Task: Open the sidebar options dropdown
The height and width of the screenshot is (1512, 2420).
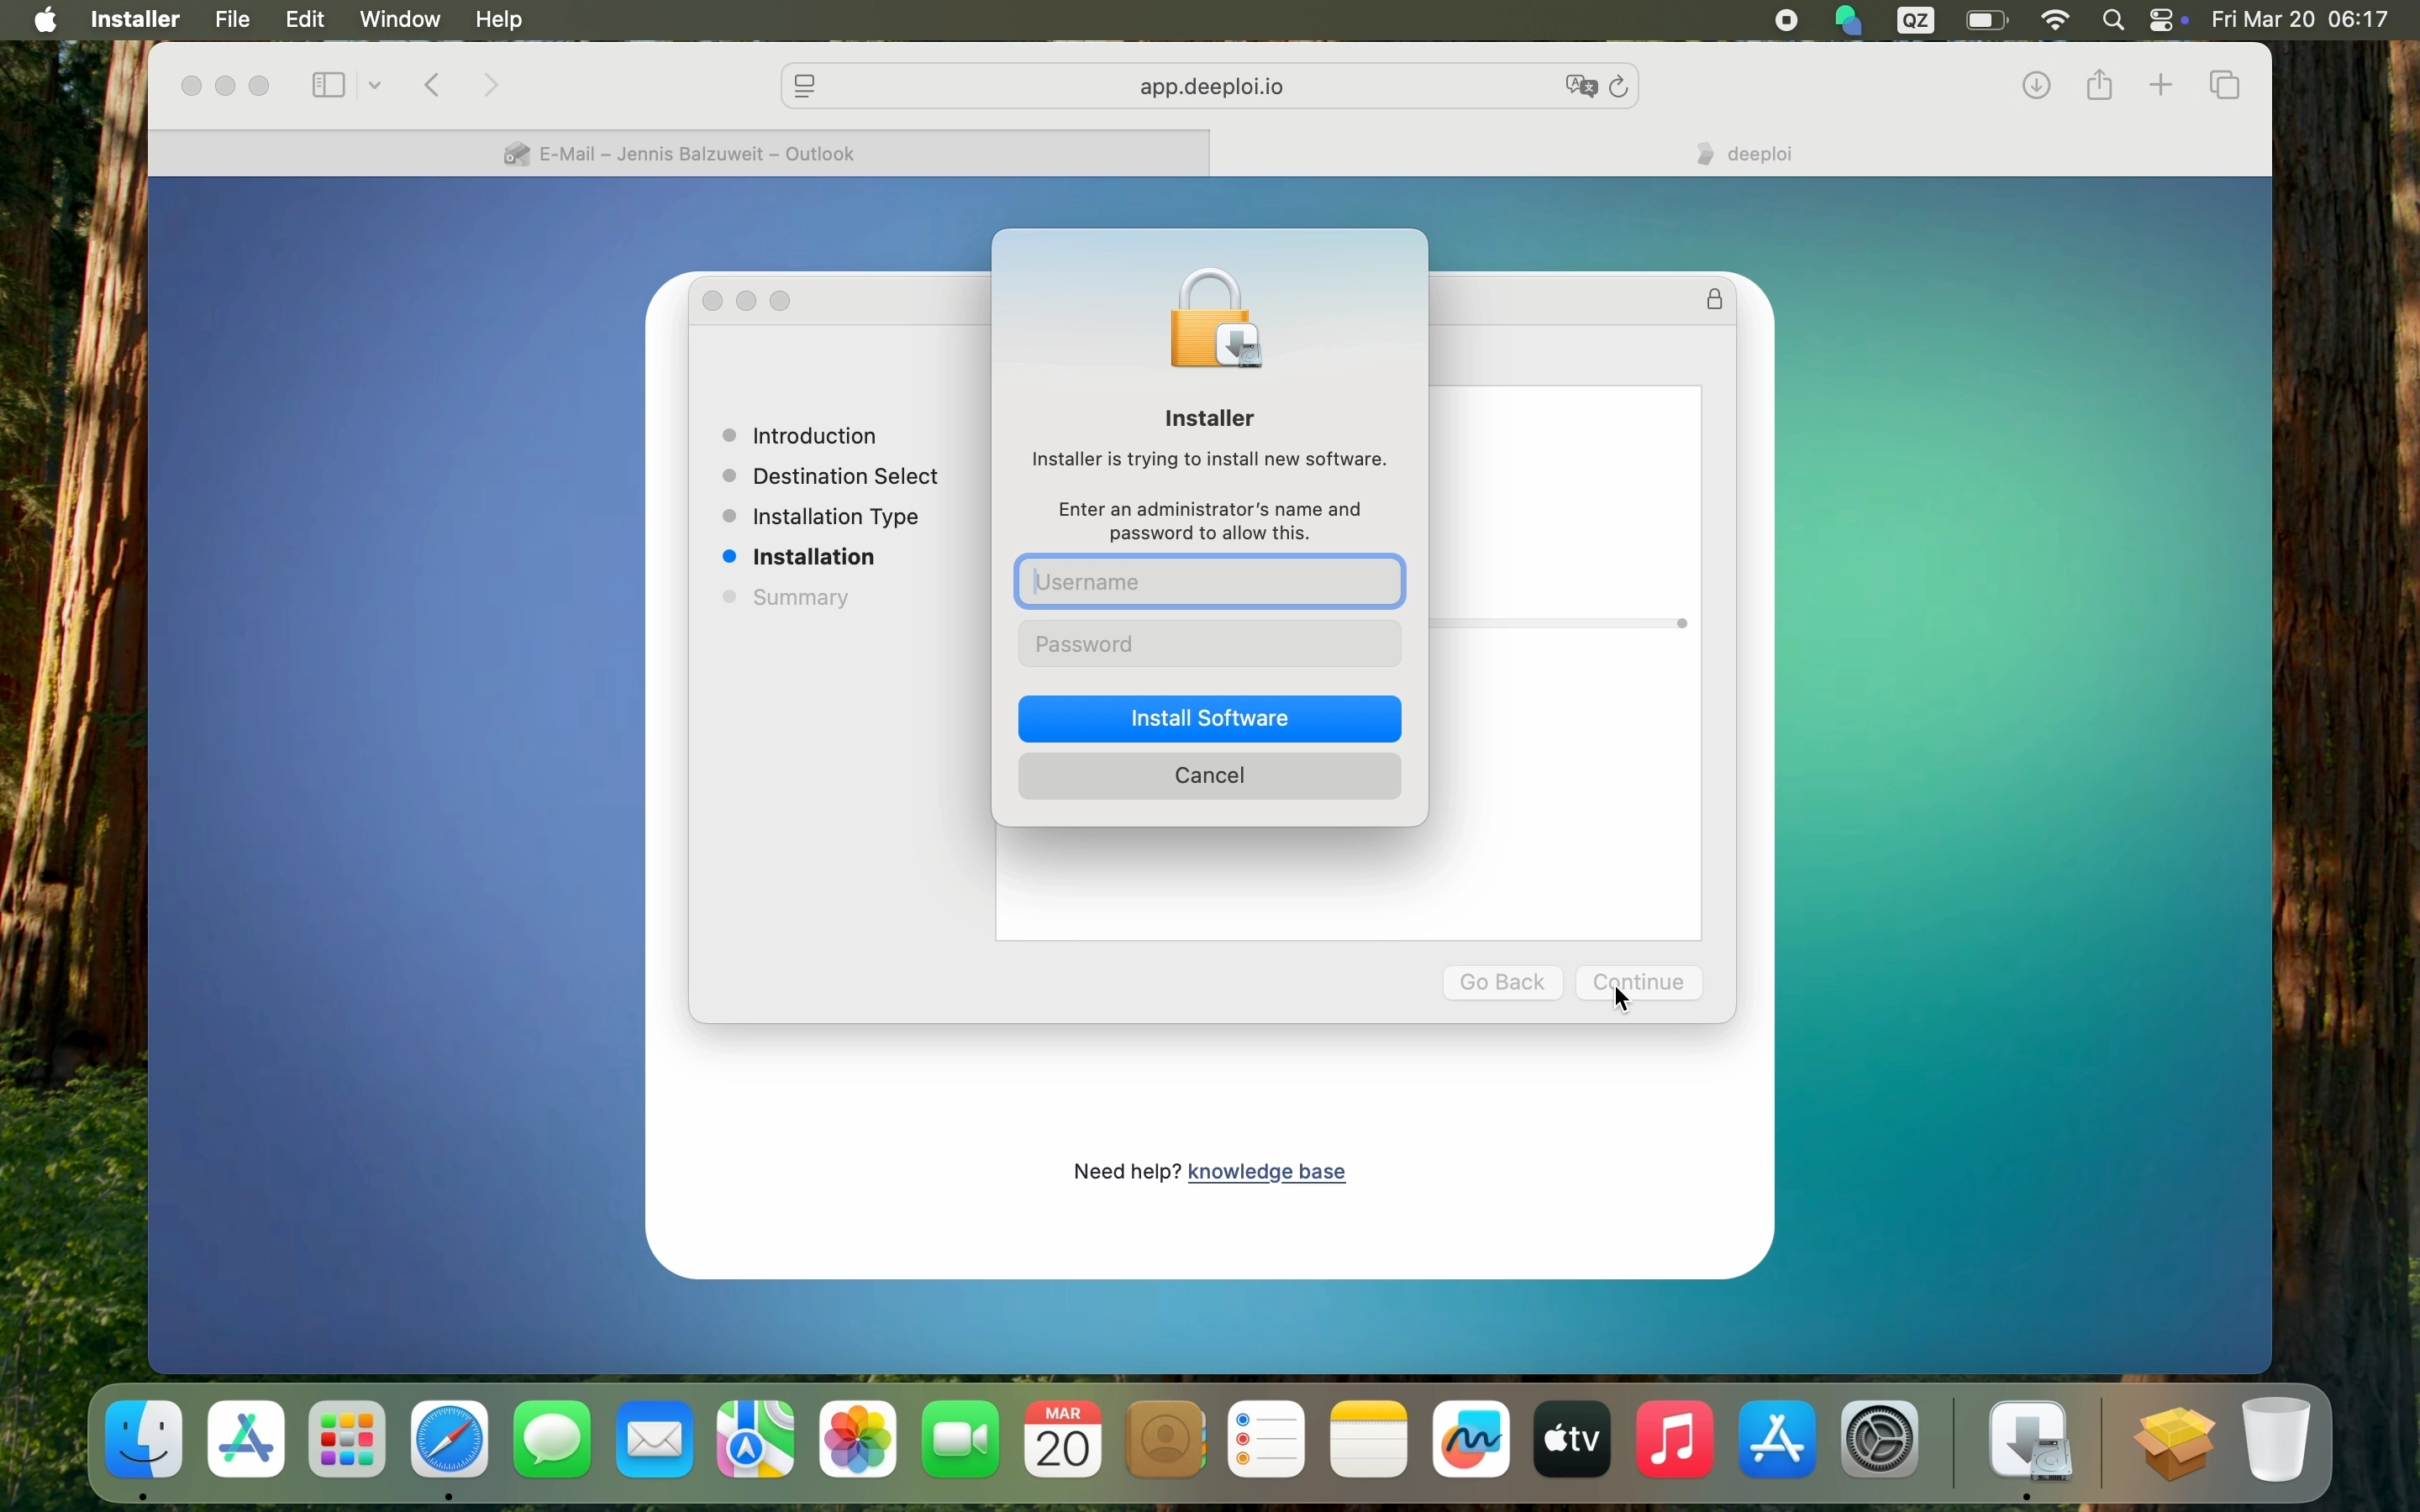Action: 375,85
